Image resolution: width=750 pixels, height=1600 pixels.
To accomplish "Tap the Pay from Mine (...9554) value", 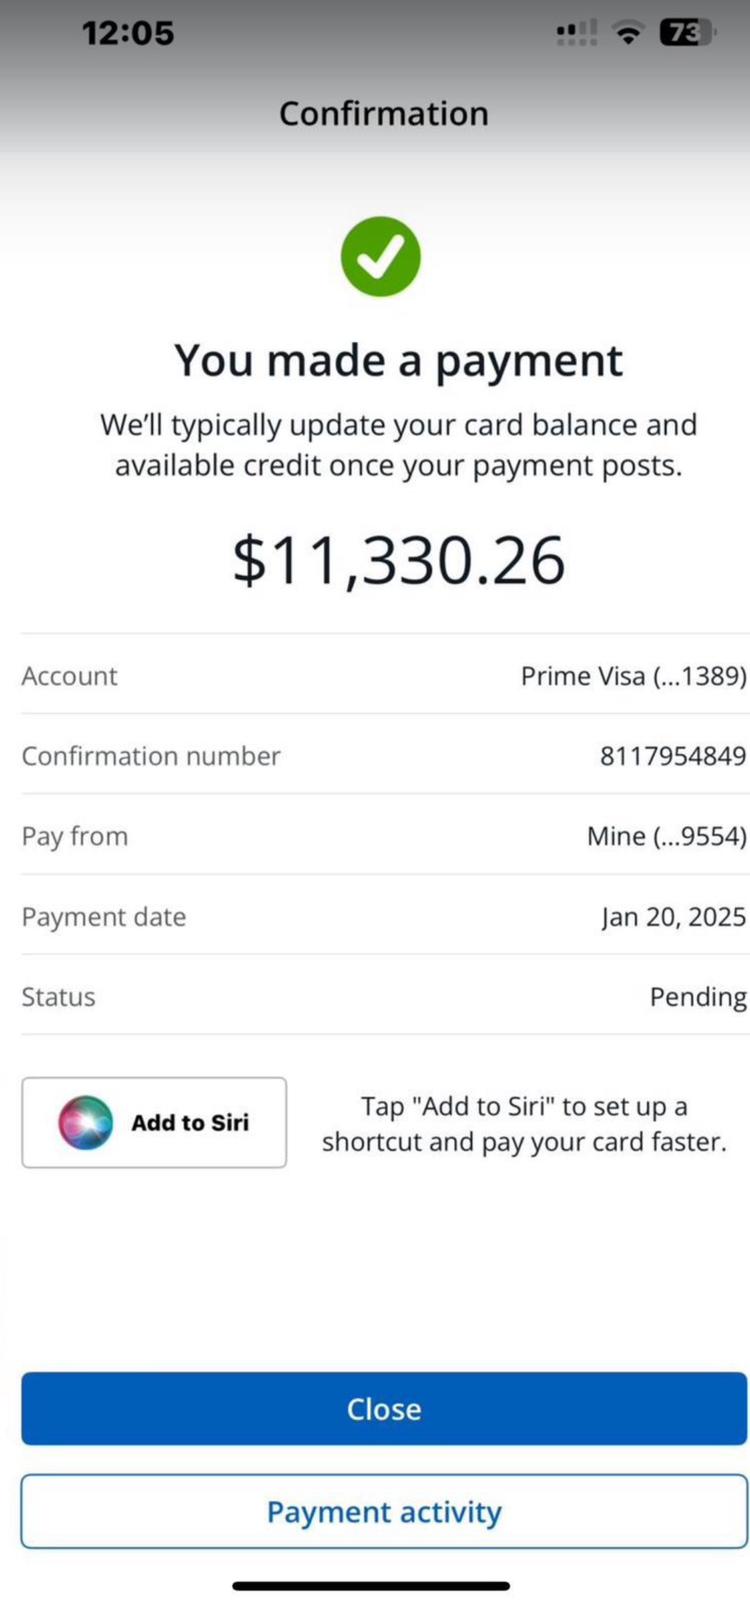I will click(666, 836).
